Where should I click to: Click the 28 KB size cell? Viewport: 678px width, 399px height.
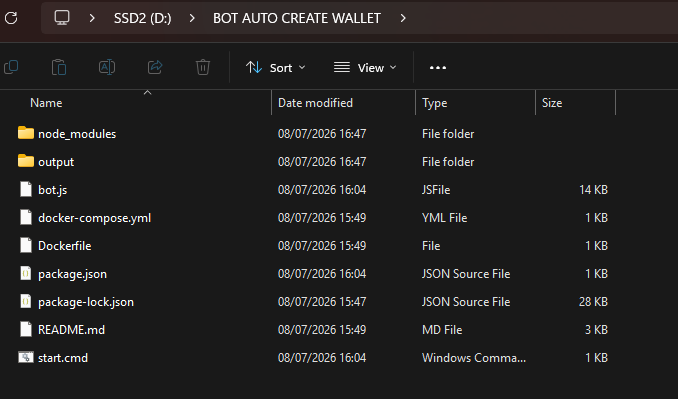tap(593, 302)
